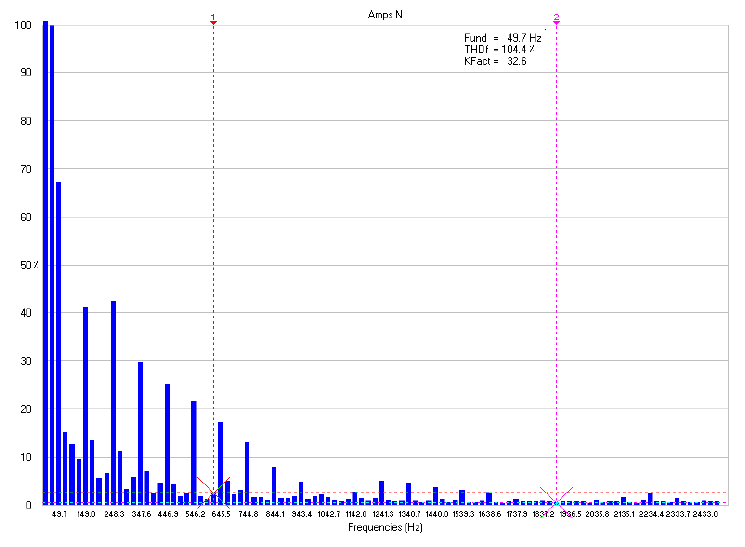The image size is (745, 547).
Task: Click the 2433.0 frequency label on the x-axis
Action: (x=706, y=514)
